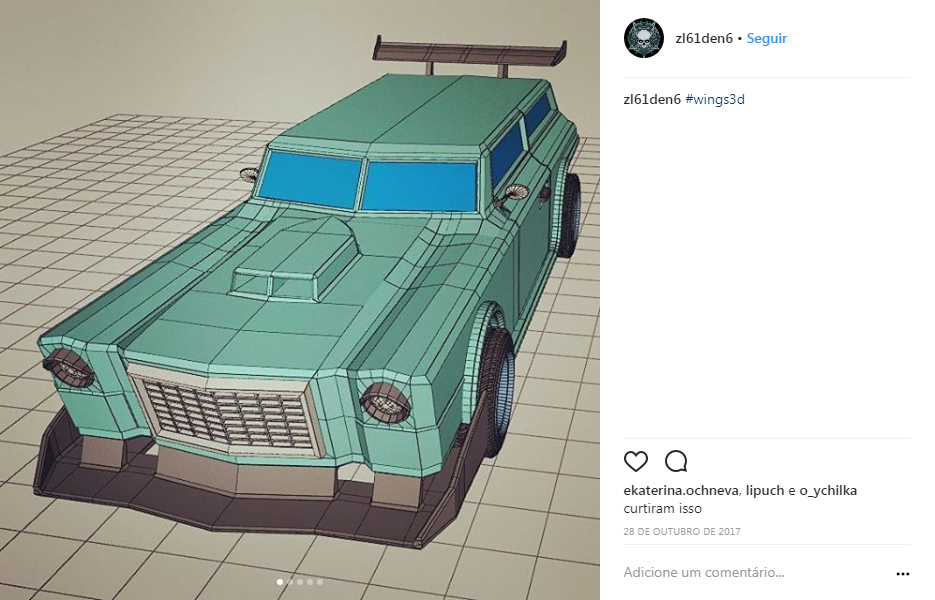
Task: Select the second carousel dot indicator
Action: (x=290, y=582)
